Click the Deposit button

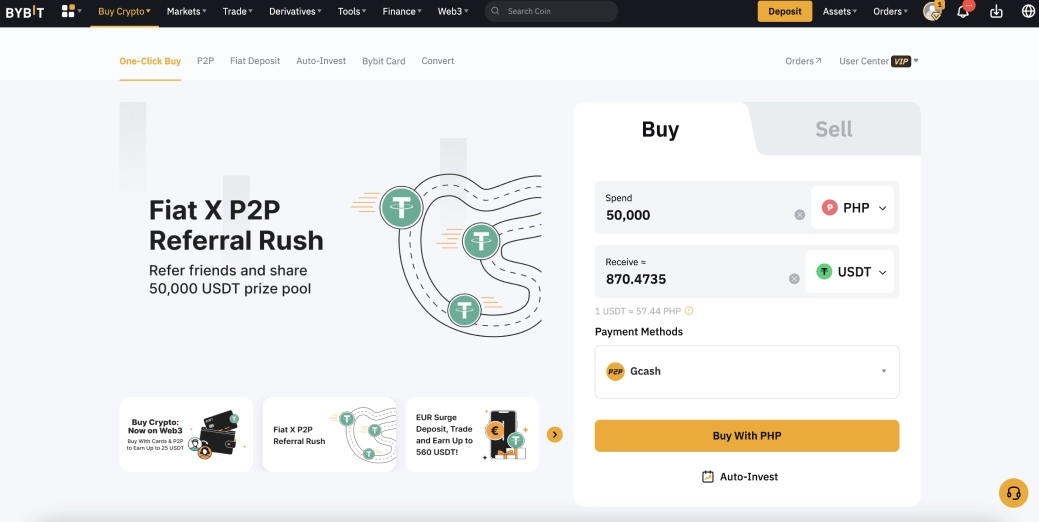click(785, 11)
